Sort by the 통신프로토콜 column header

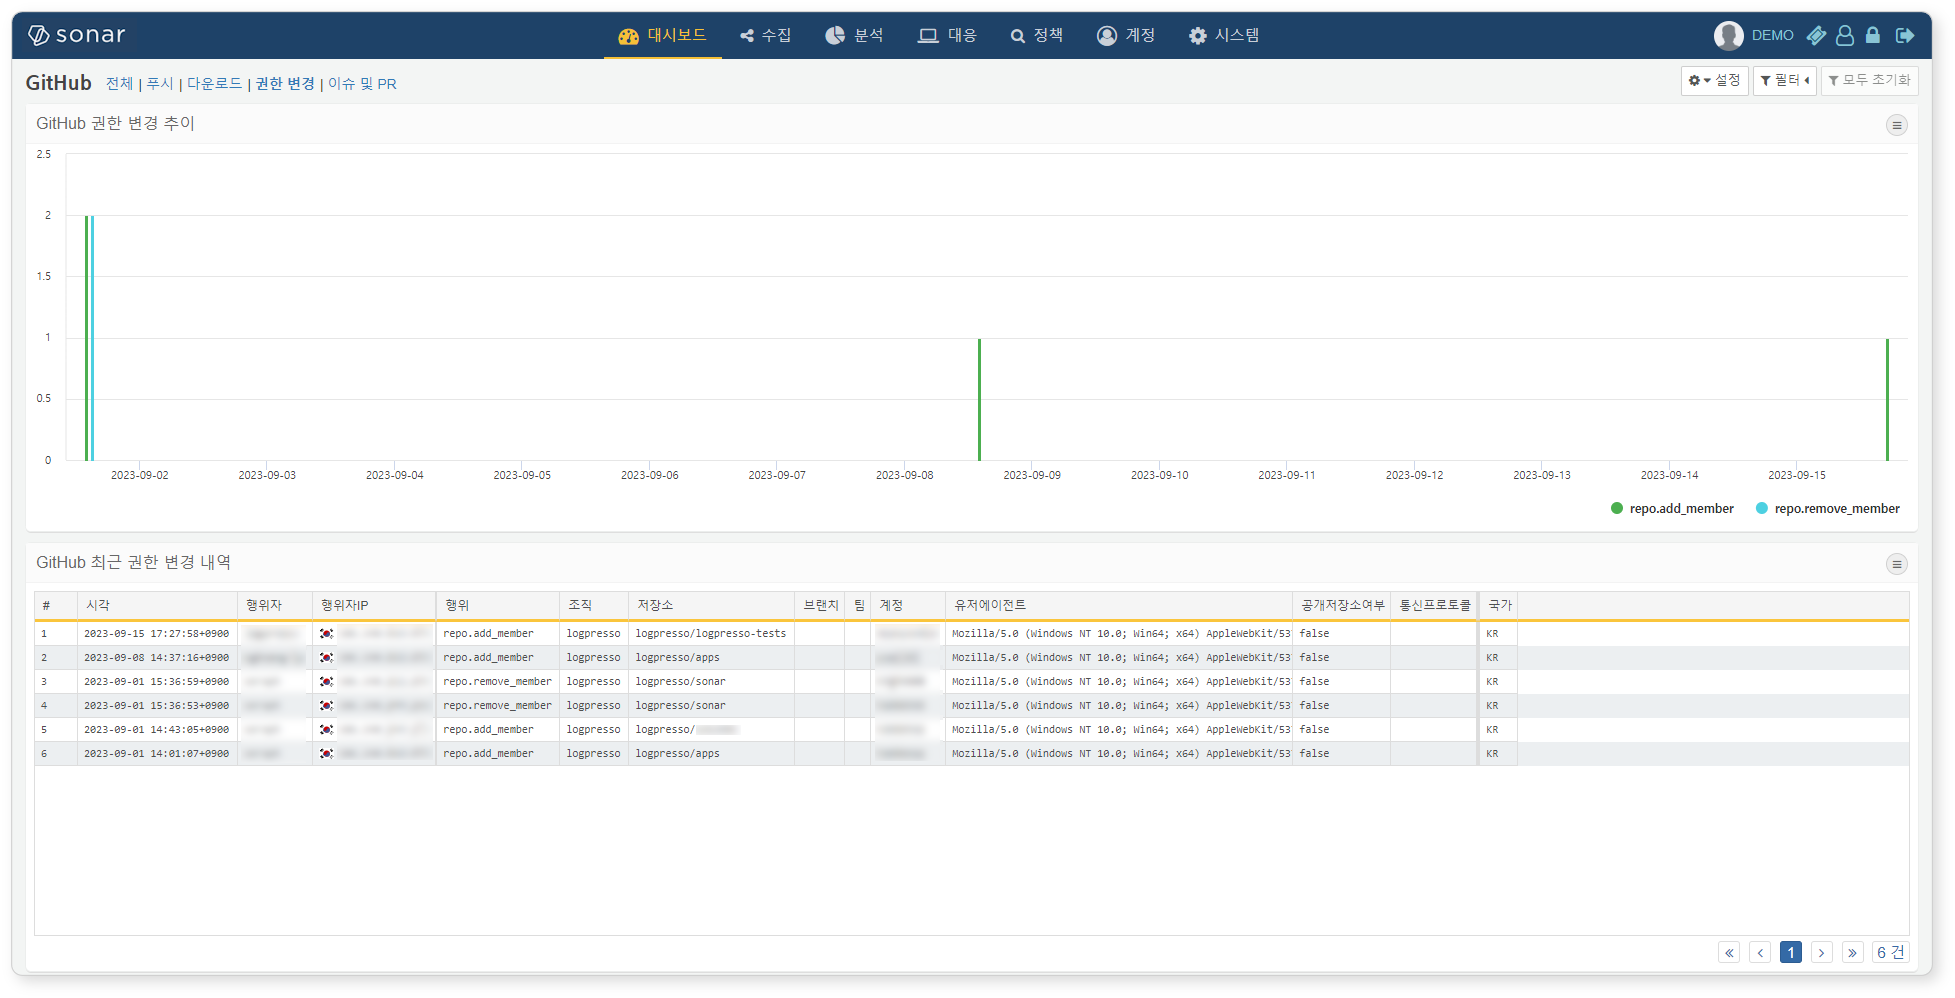coord(1435,605)
